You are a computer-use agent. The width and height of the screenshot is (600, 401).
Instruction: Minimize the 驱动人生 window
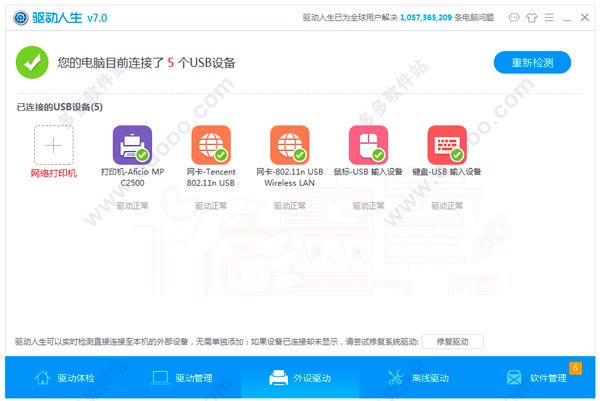point(567,18)
